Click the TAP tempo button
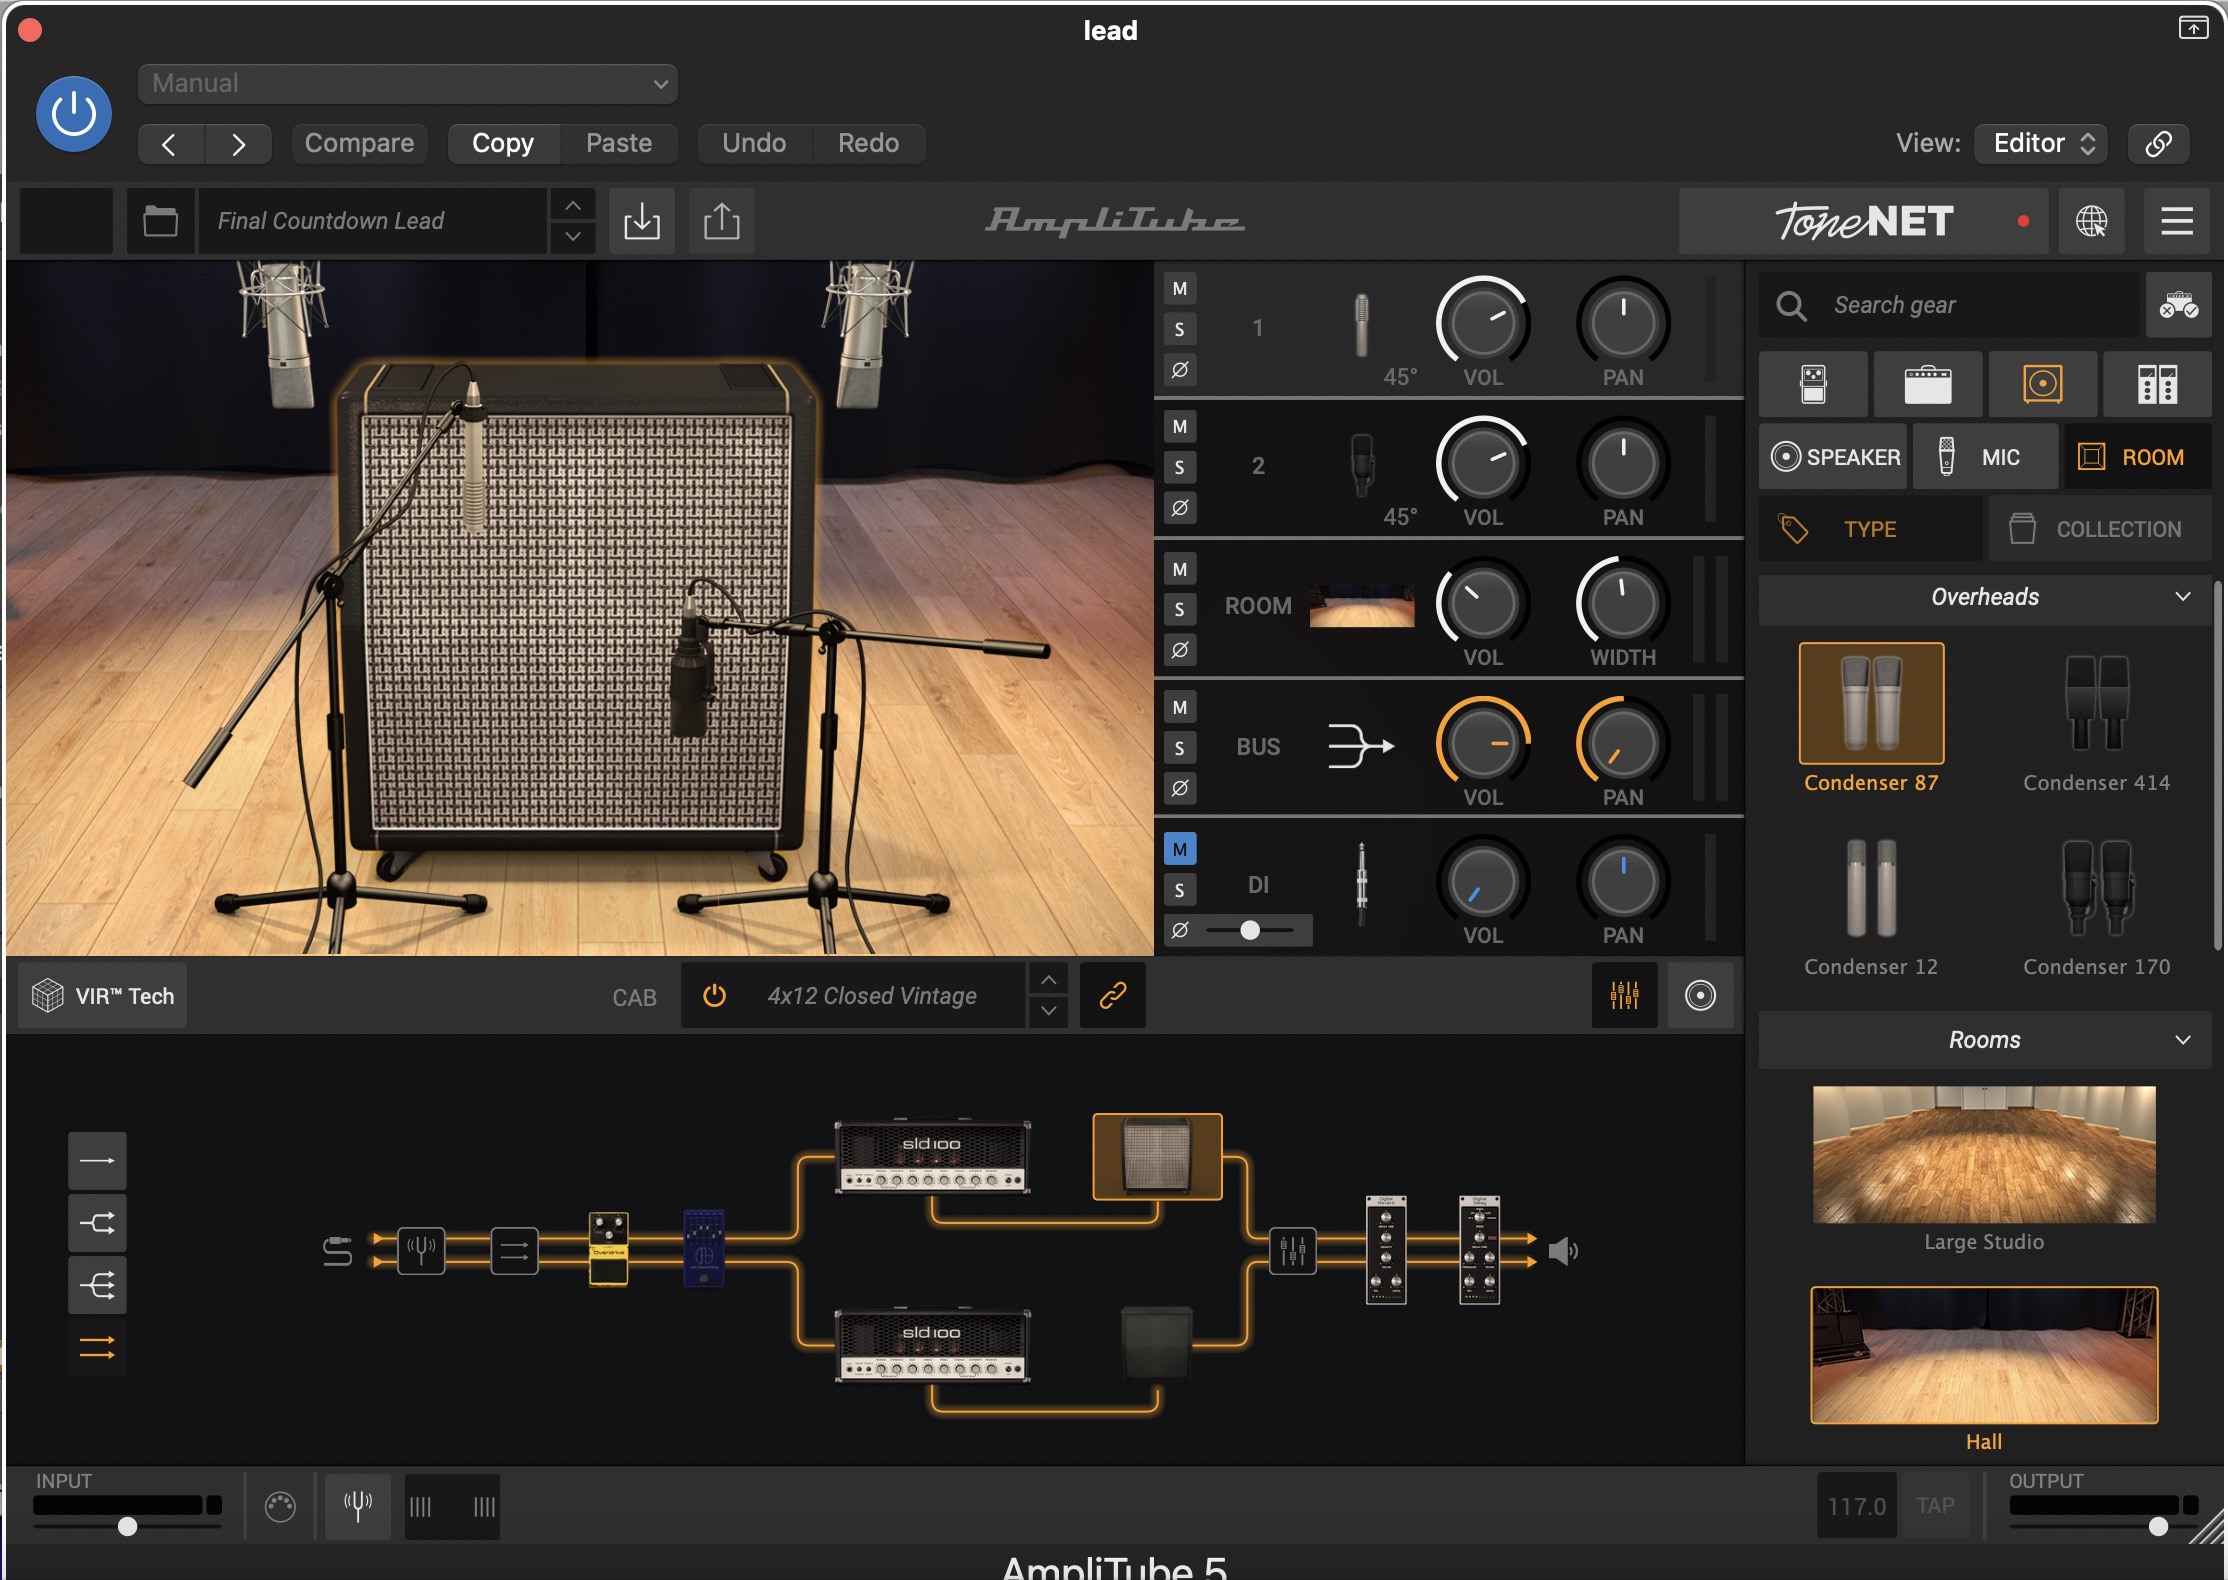 click(1935, 1505)
